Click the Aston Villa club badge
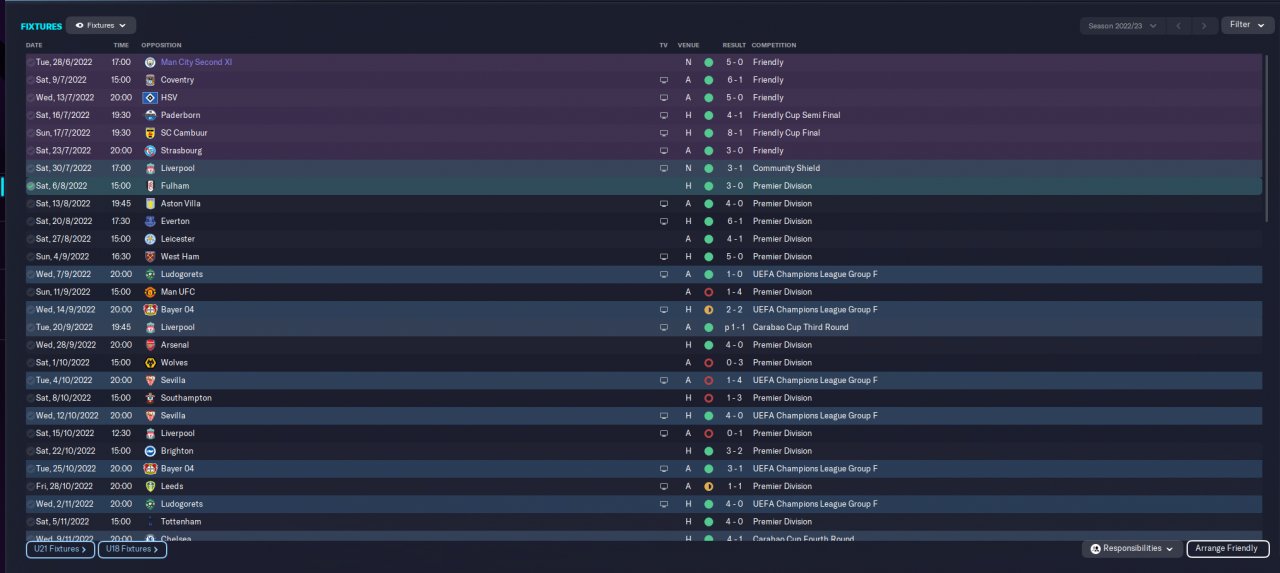Screen dimensions: 1280x573 click(150, 204)
